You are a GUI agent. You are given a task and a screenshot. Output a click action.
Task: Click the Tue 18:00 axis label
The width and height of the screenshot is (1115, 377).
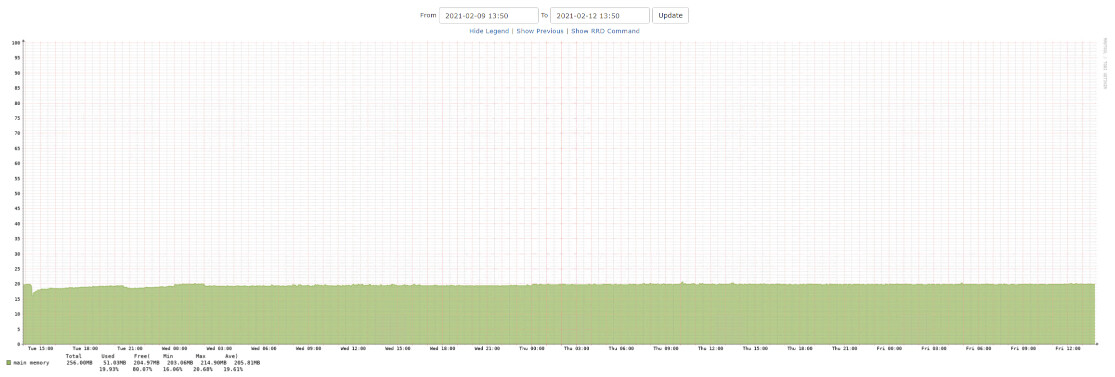pos(85,349)
